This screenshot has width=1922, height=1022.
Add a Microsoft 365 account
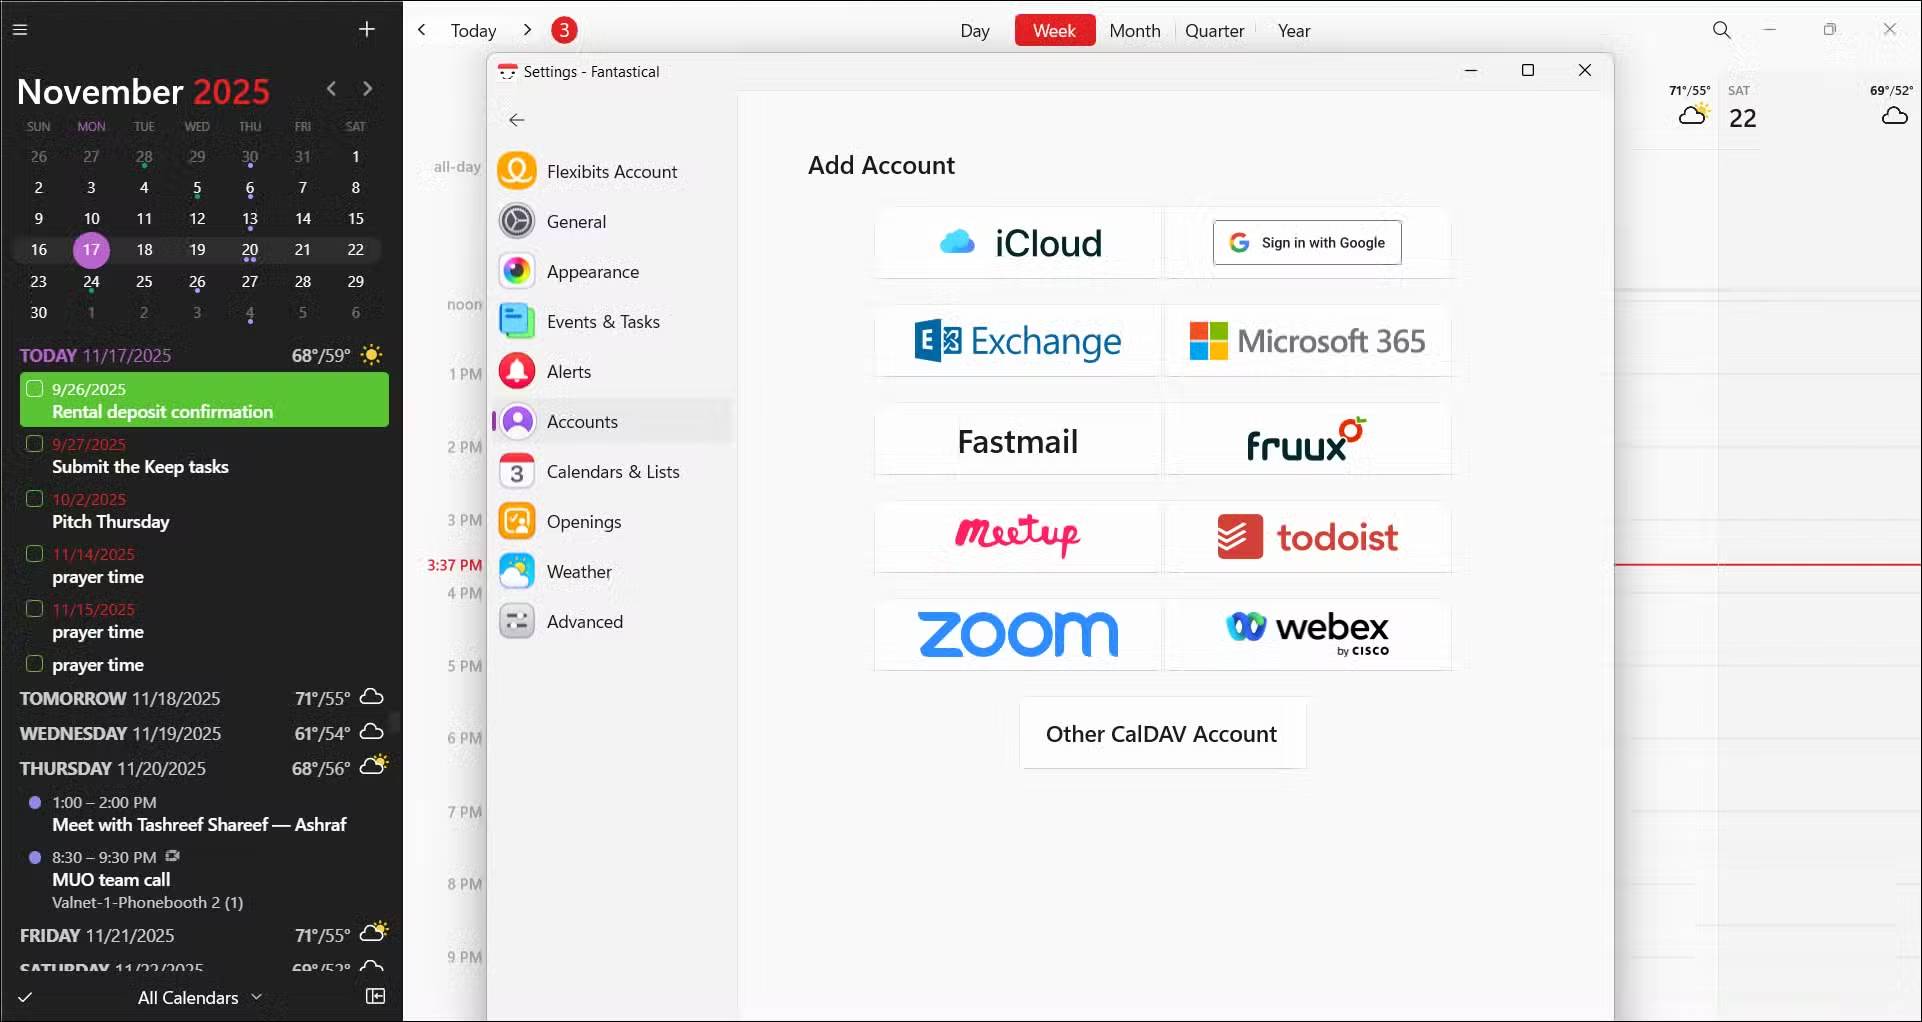tap(1307, 341)
